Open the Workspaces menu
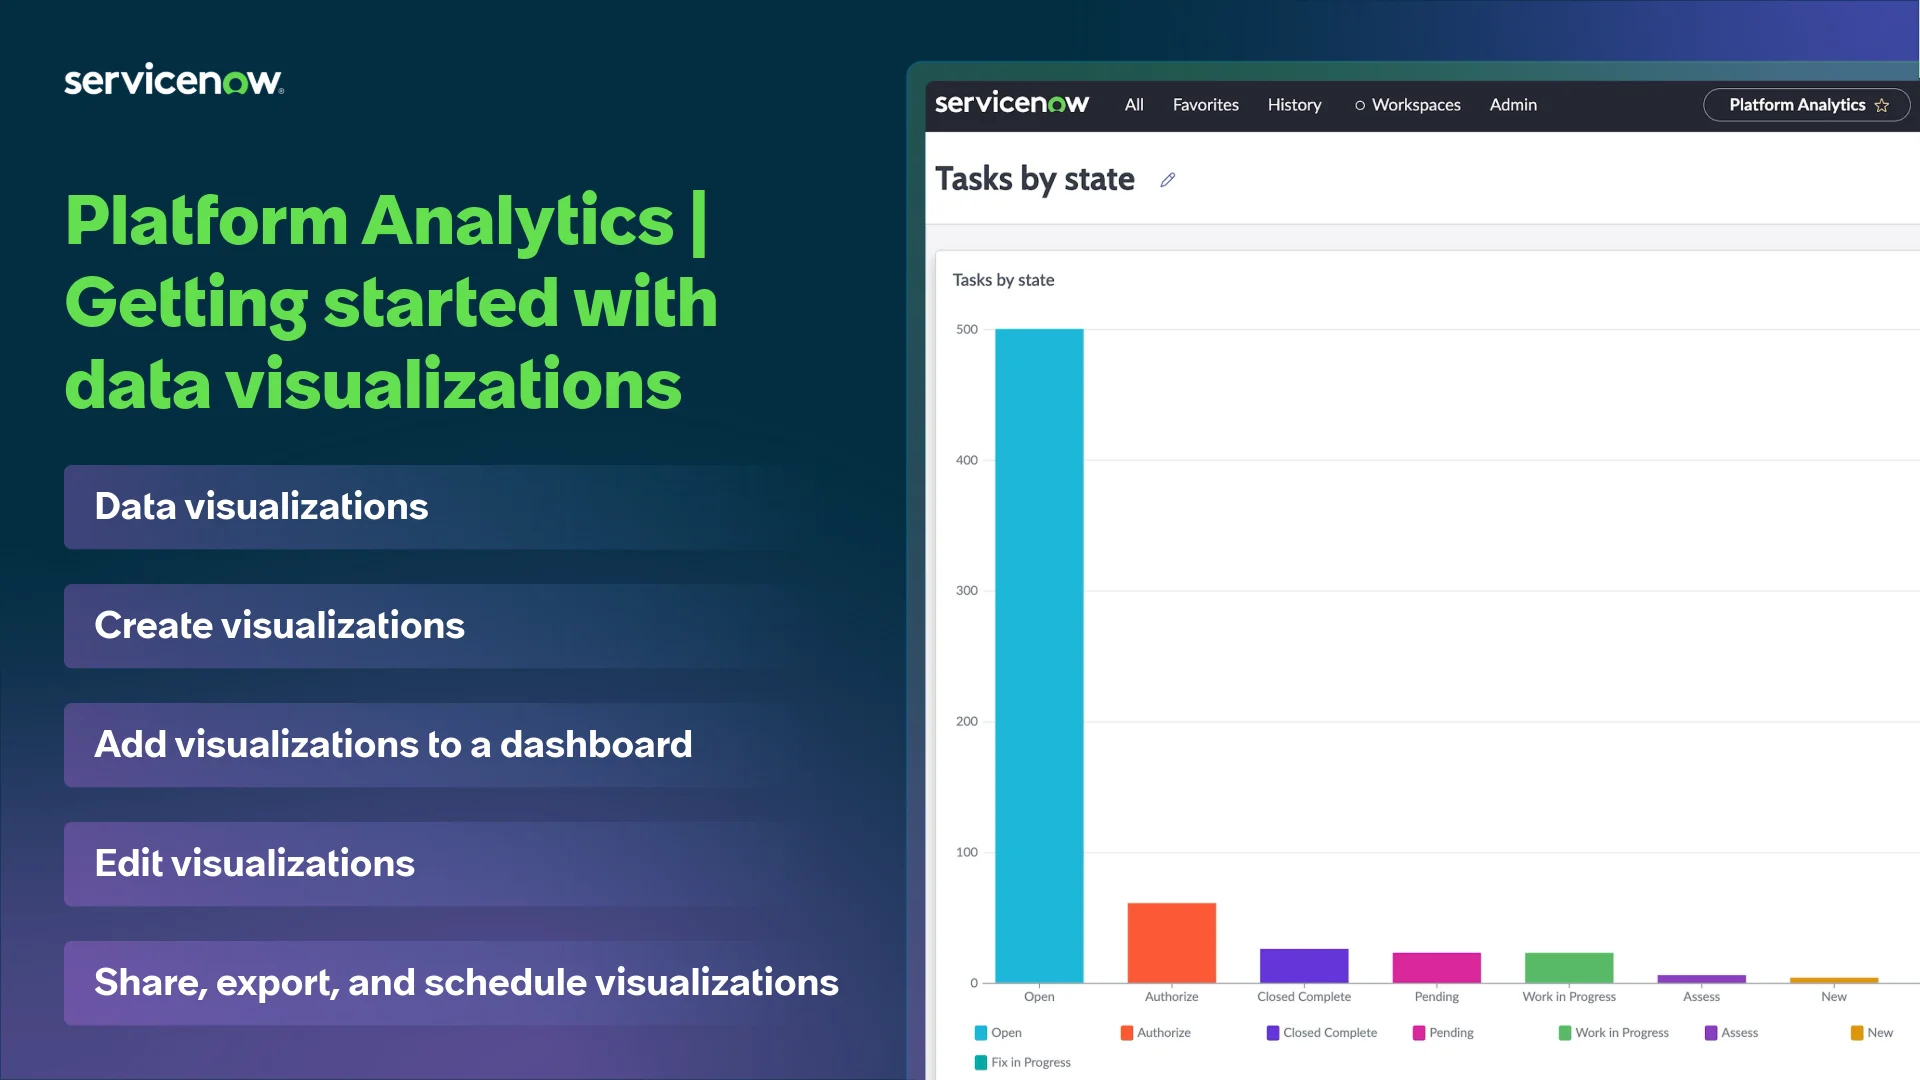Viewport: 1920px width, 1080px height. coord(1415,104)
